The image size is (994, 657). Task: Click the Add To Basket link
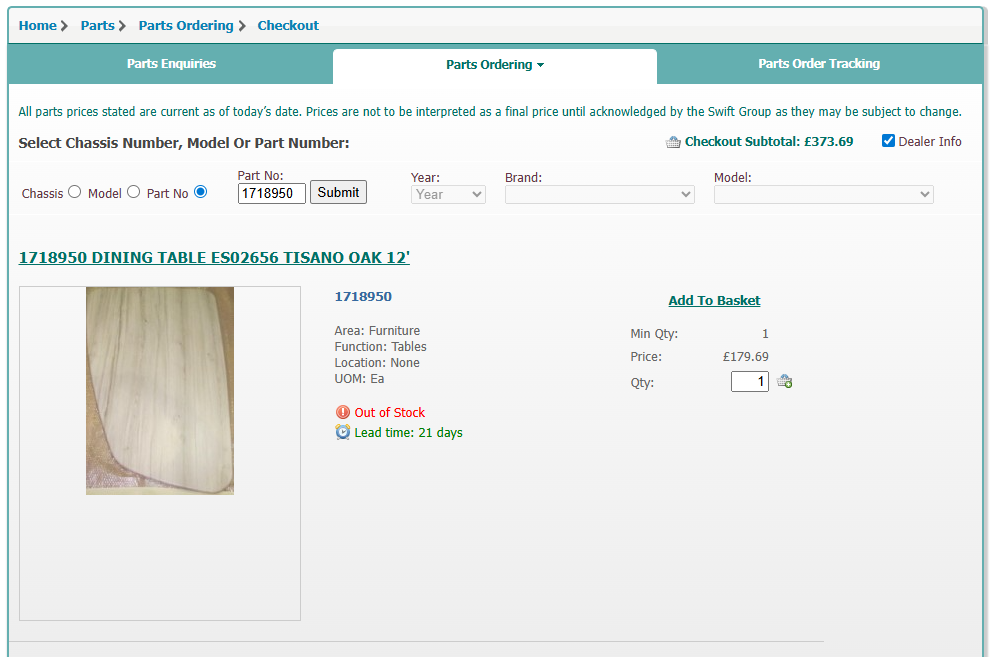click(714, 301)
